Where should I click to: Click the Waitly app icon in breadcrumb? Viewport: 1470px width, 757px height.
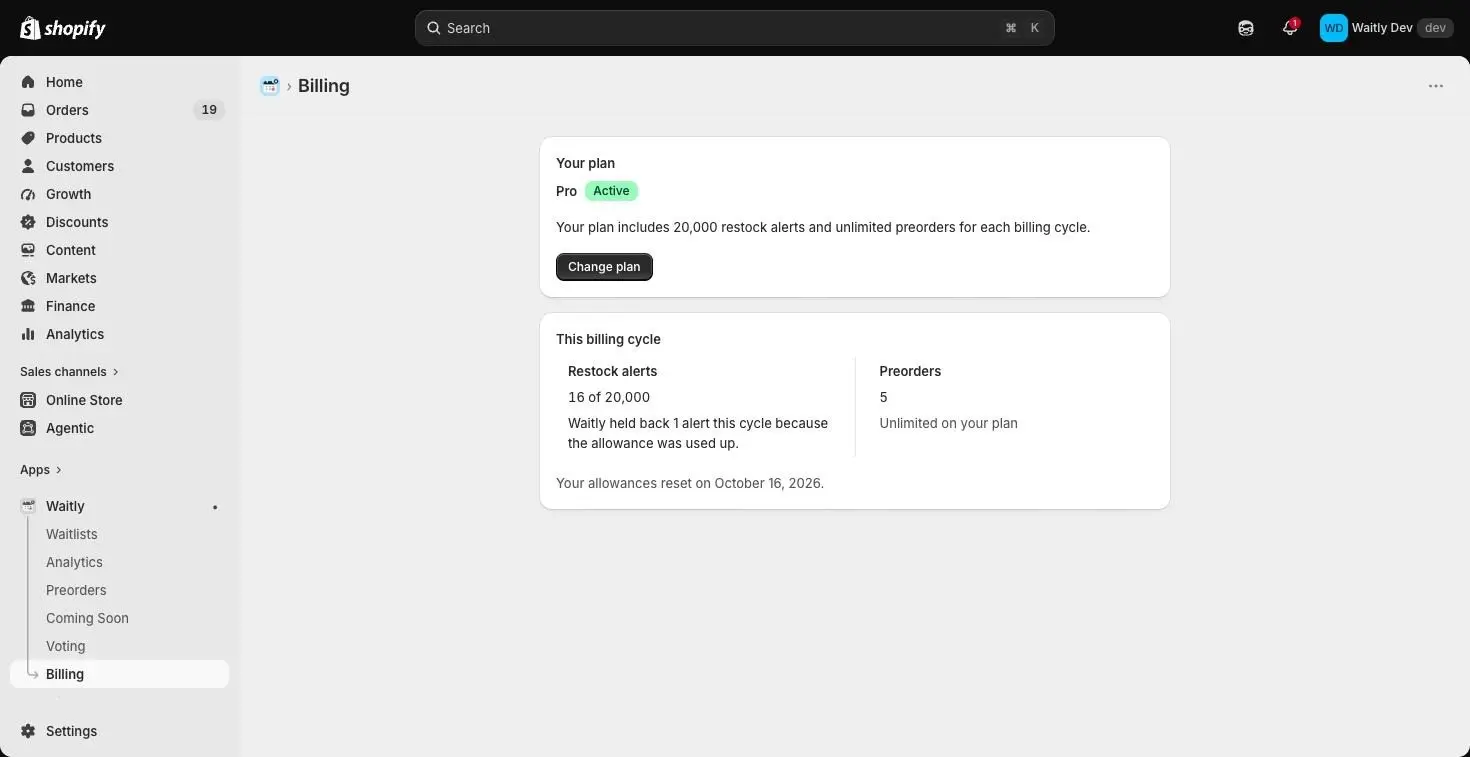[x=270, y=86]
